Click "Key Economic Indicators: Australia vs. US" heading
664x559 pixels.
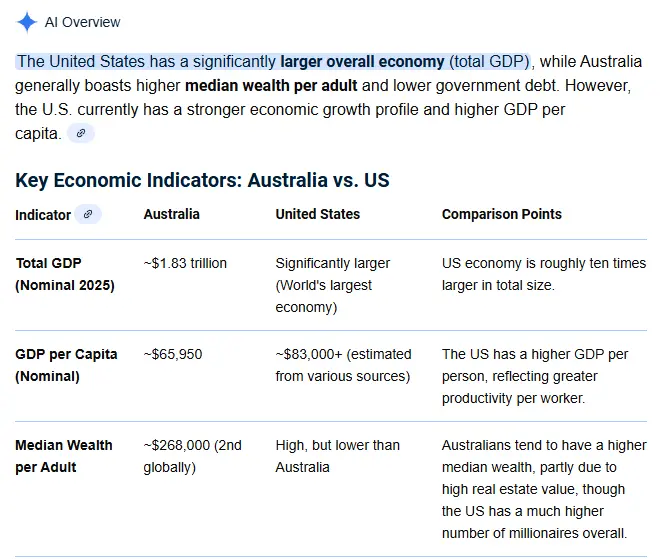(202, 181)
